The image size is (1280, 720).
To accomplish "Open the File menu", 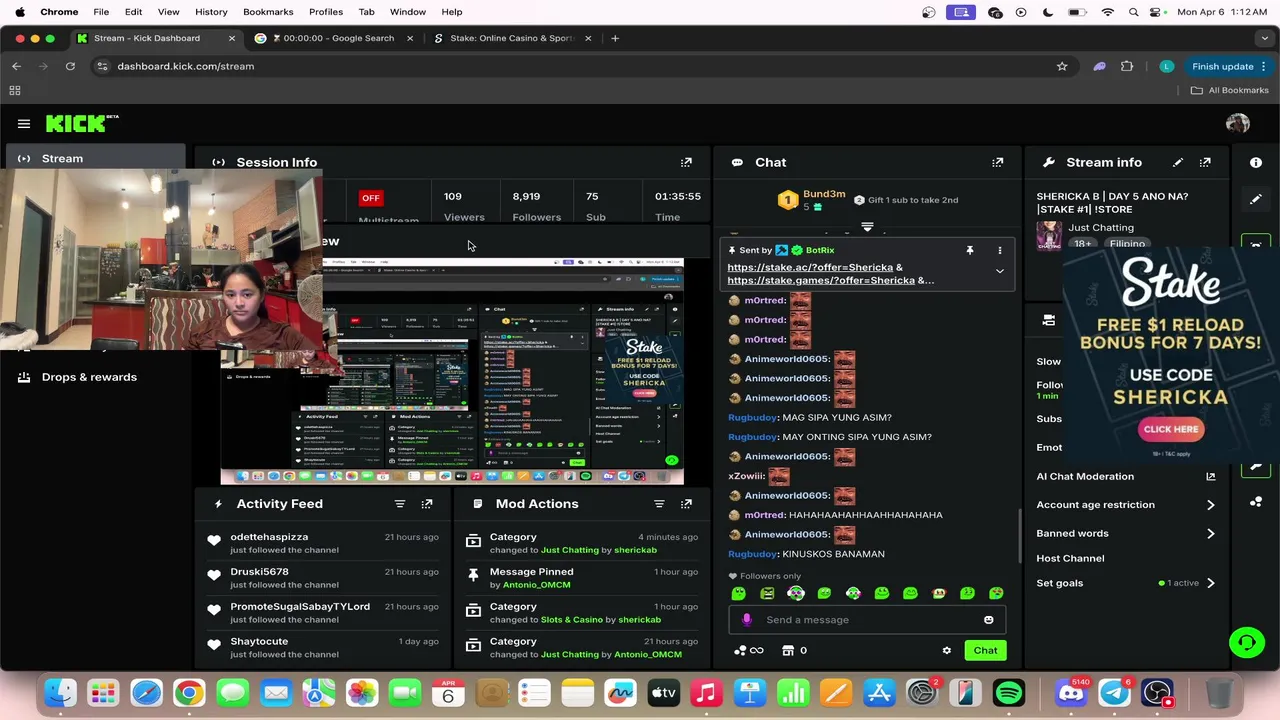I will tap(101, 12).
